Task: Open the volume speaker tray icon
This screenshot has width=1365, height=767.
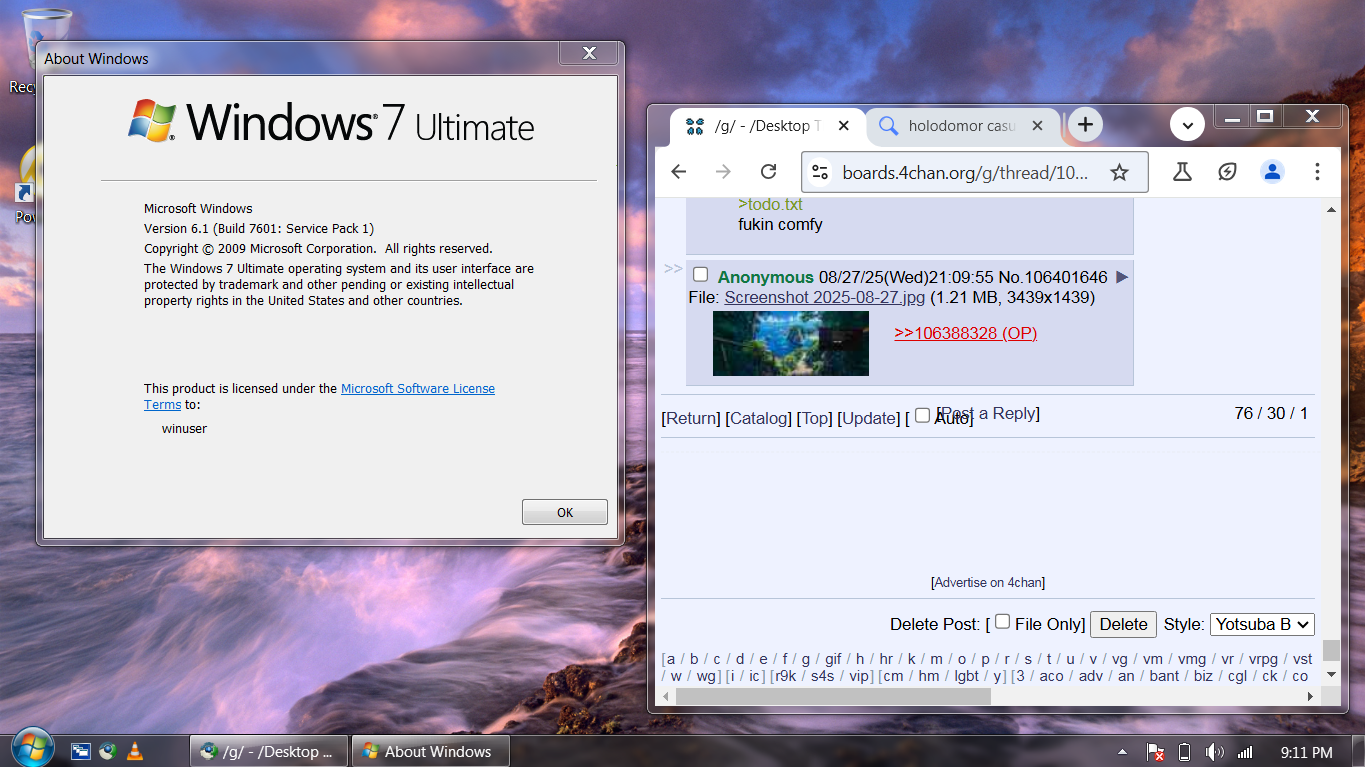Action: (x=1215, y=752)
